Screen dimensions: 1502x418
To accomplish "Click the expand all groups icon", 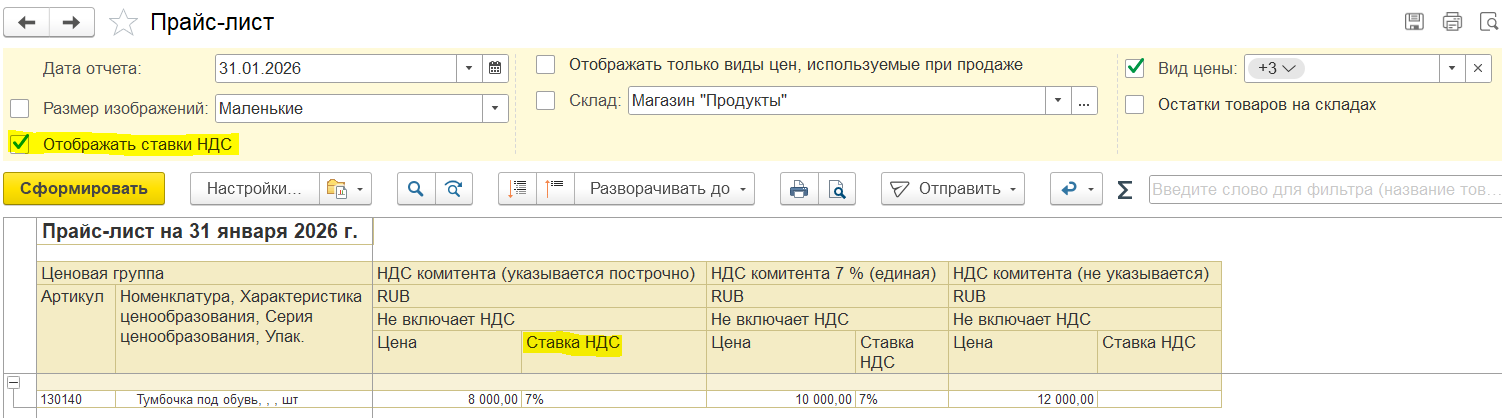I will pyautogui.click(x=517, y=188).
